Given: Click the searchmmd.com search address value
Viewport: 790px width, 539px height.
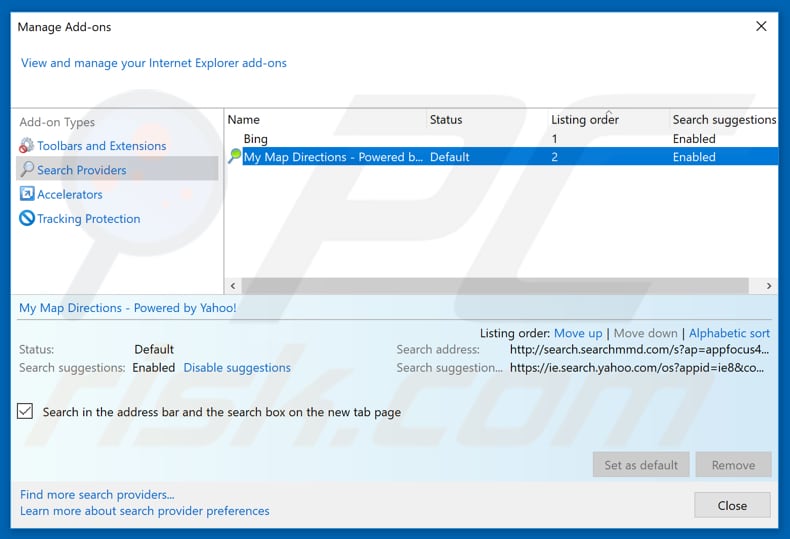Looking at the screenshot, I should (639, 349).
